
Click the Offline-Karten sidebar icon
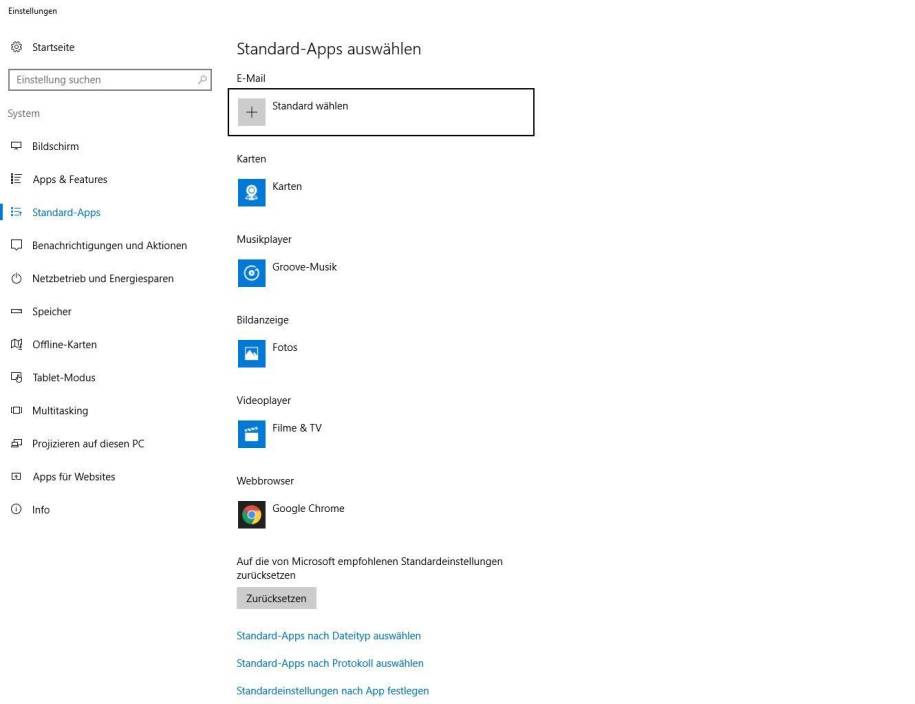18,344
